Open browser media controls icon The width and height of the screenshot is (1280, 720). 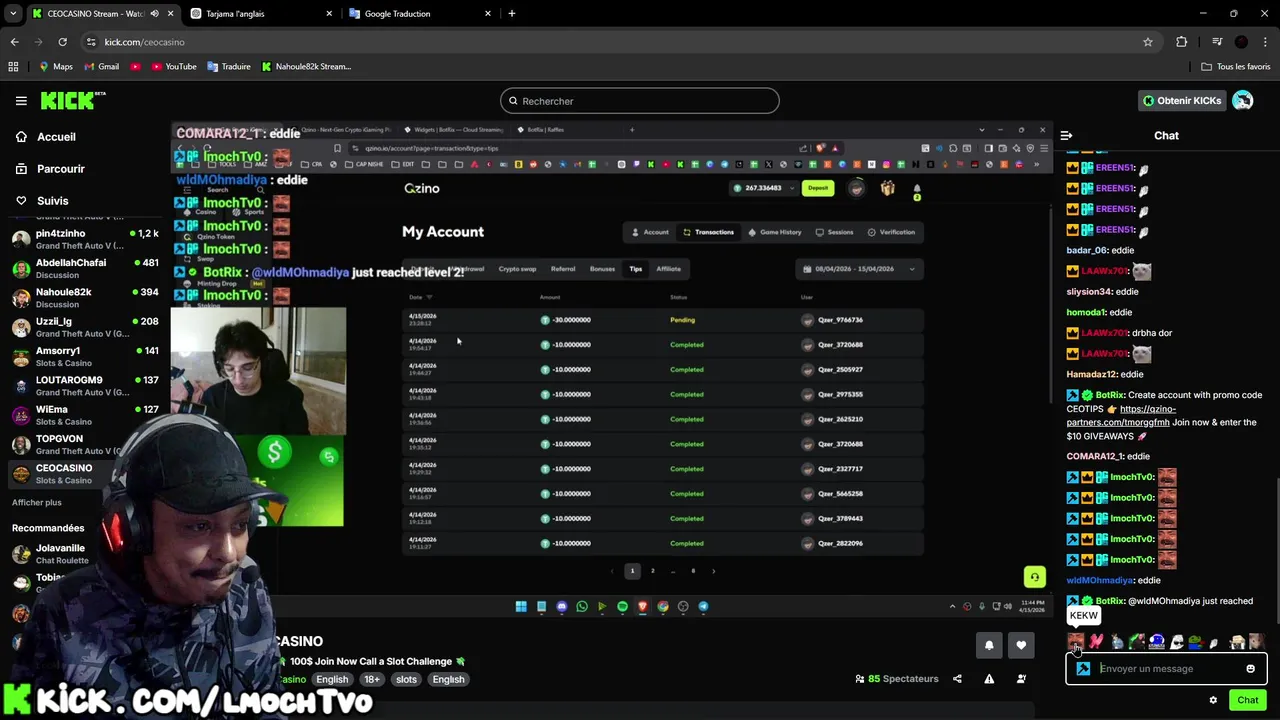tap(1216, 42)
